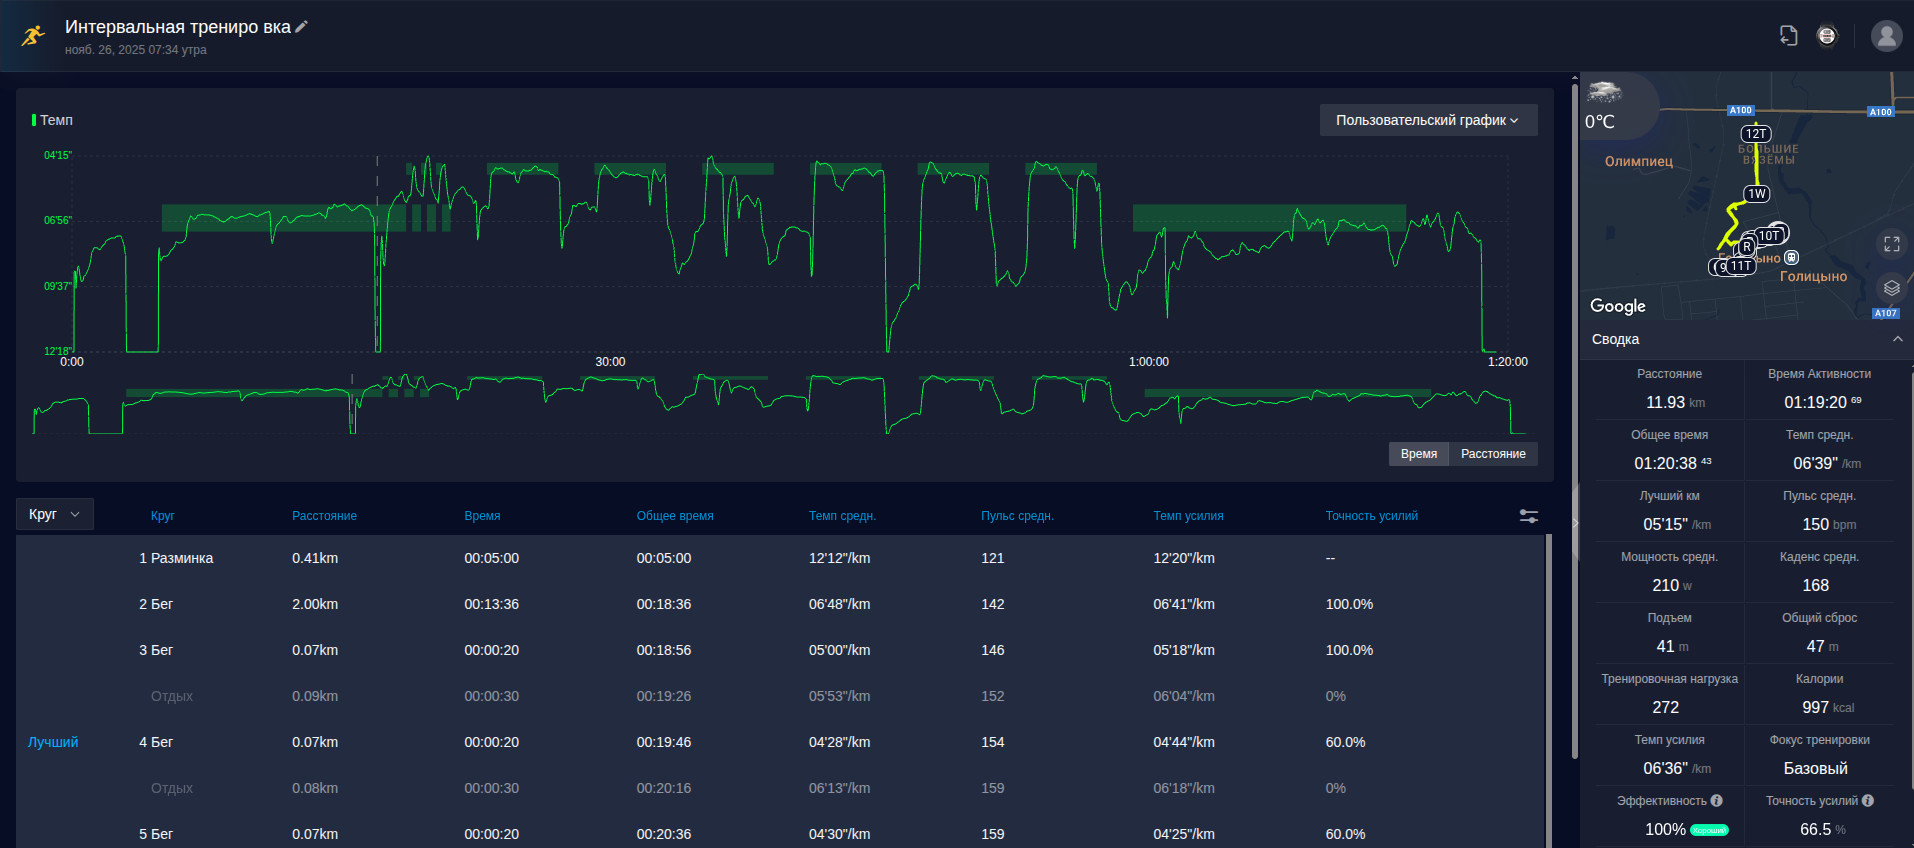Viewport: 1914px width, 848px height.
Task: Open the Круг lap type dropdown
Action: [55, 514]
